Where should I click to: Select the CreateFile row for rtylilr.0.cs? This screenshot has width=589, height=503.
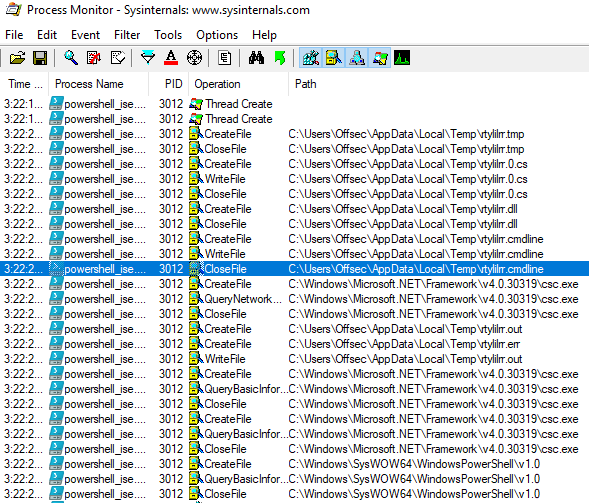[x=294, y=164]
